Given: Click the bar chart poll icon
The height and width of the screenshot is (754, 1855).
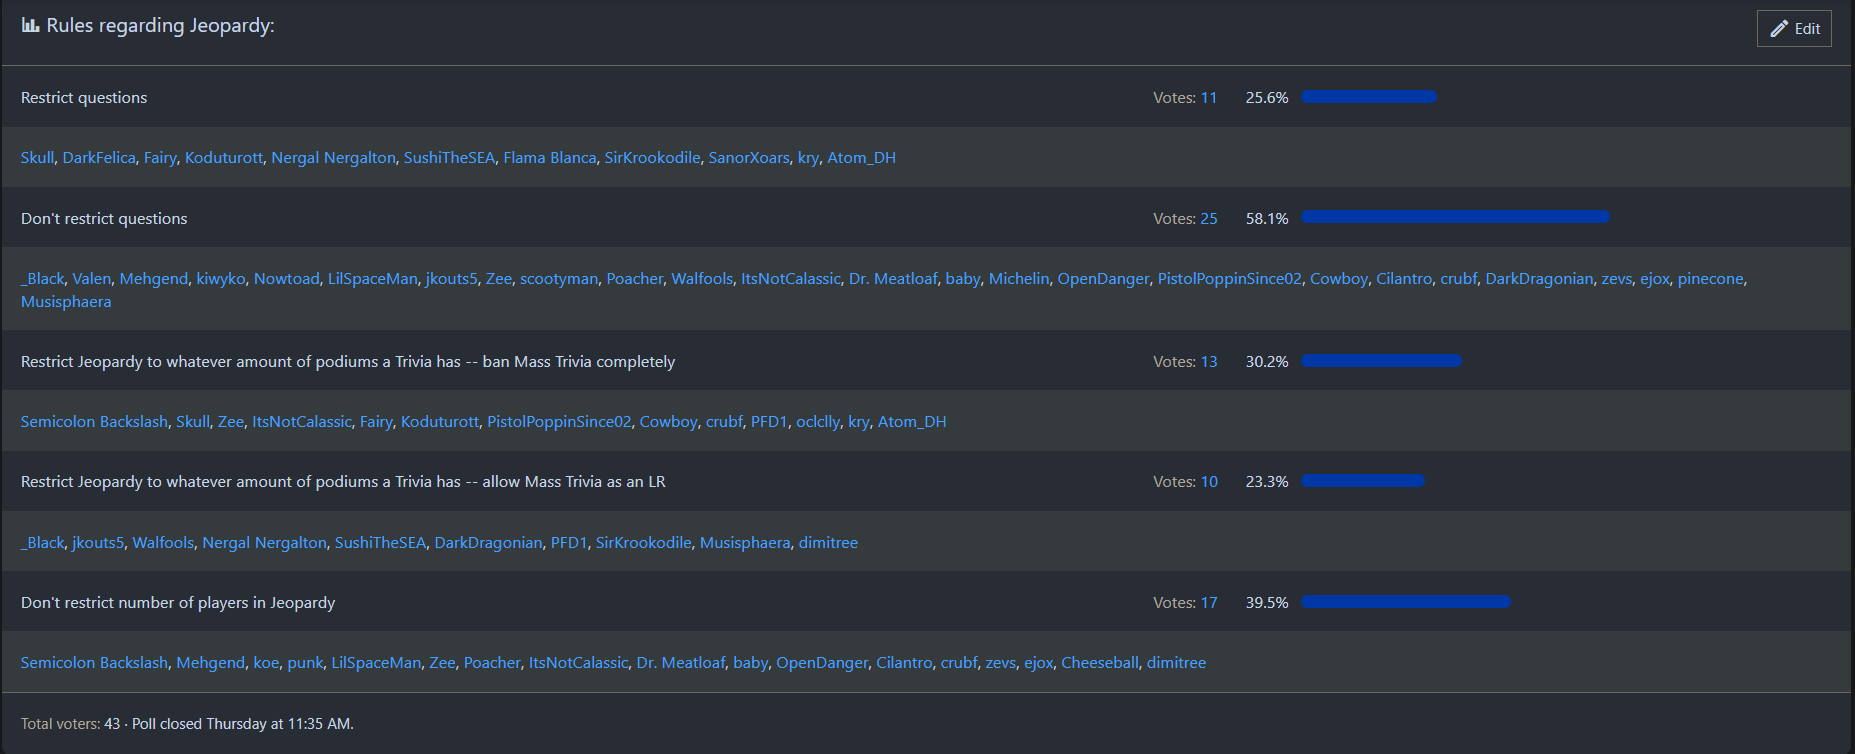Looking at the screenshot, I should 31,25.
